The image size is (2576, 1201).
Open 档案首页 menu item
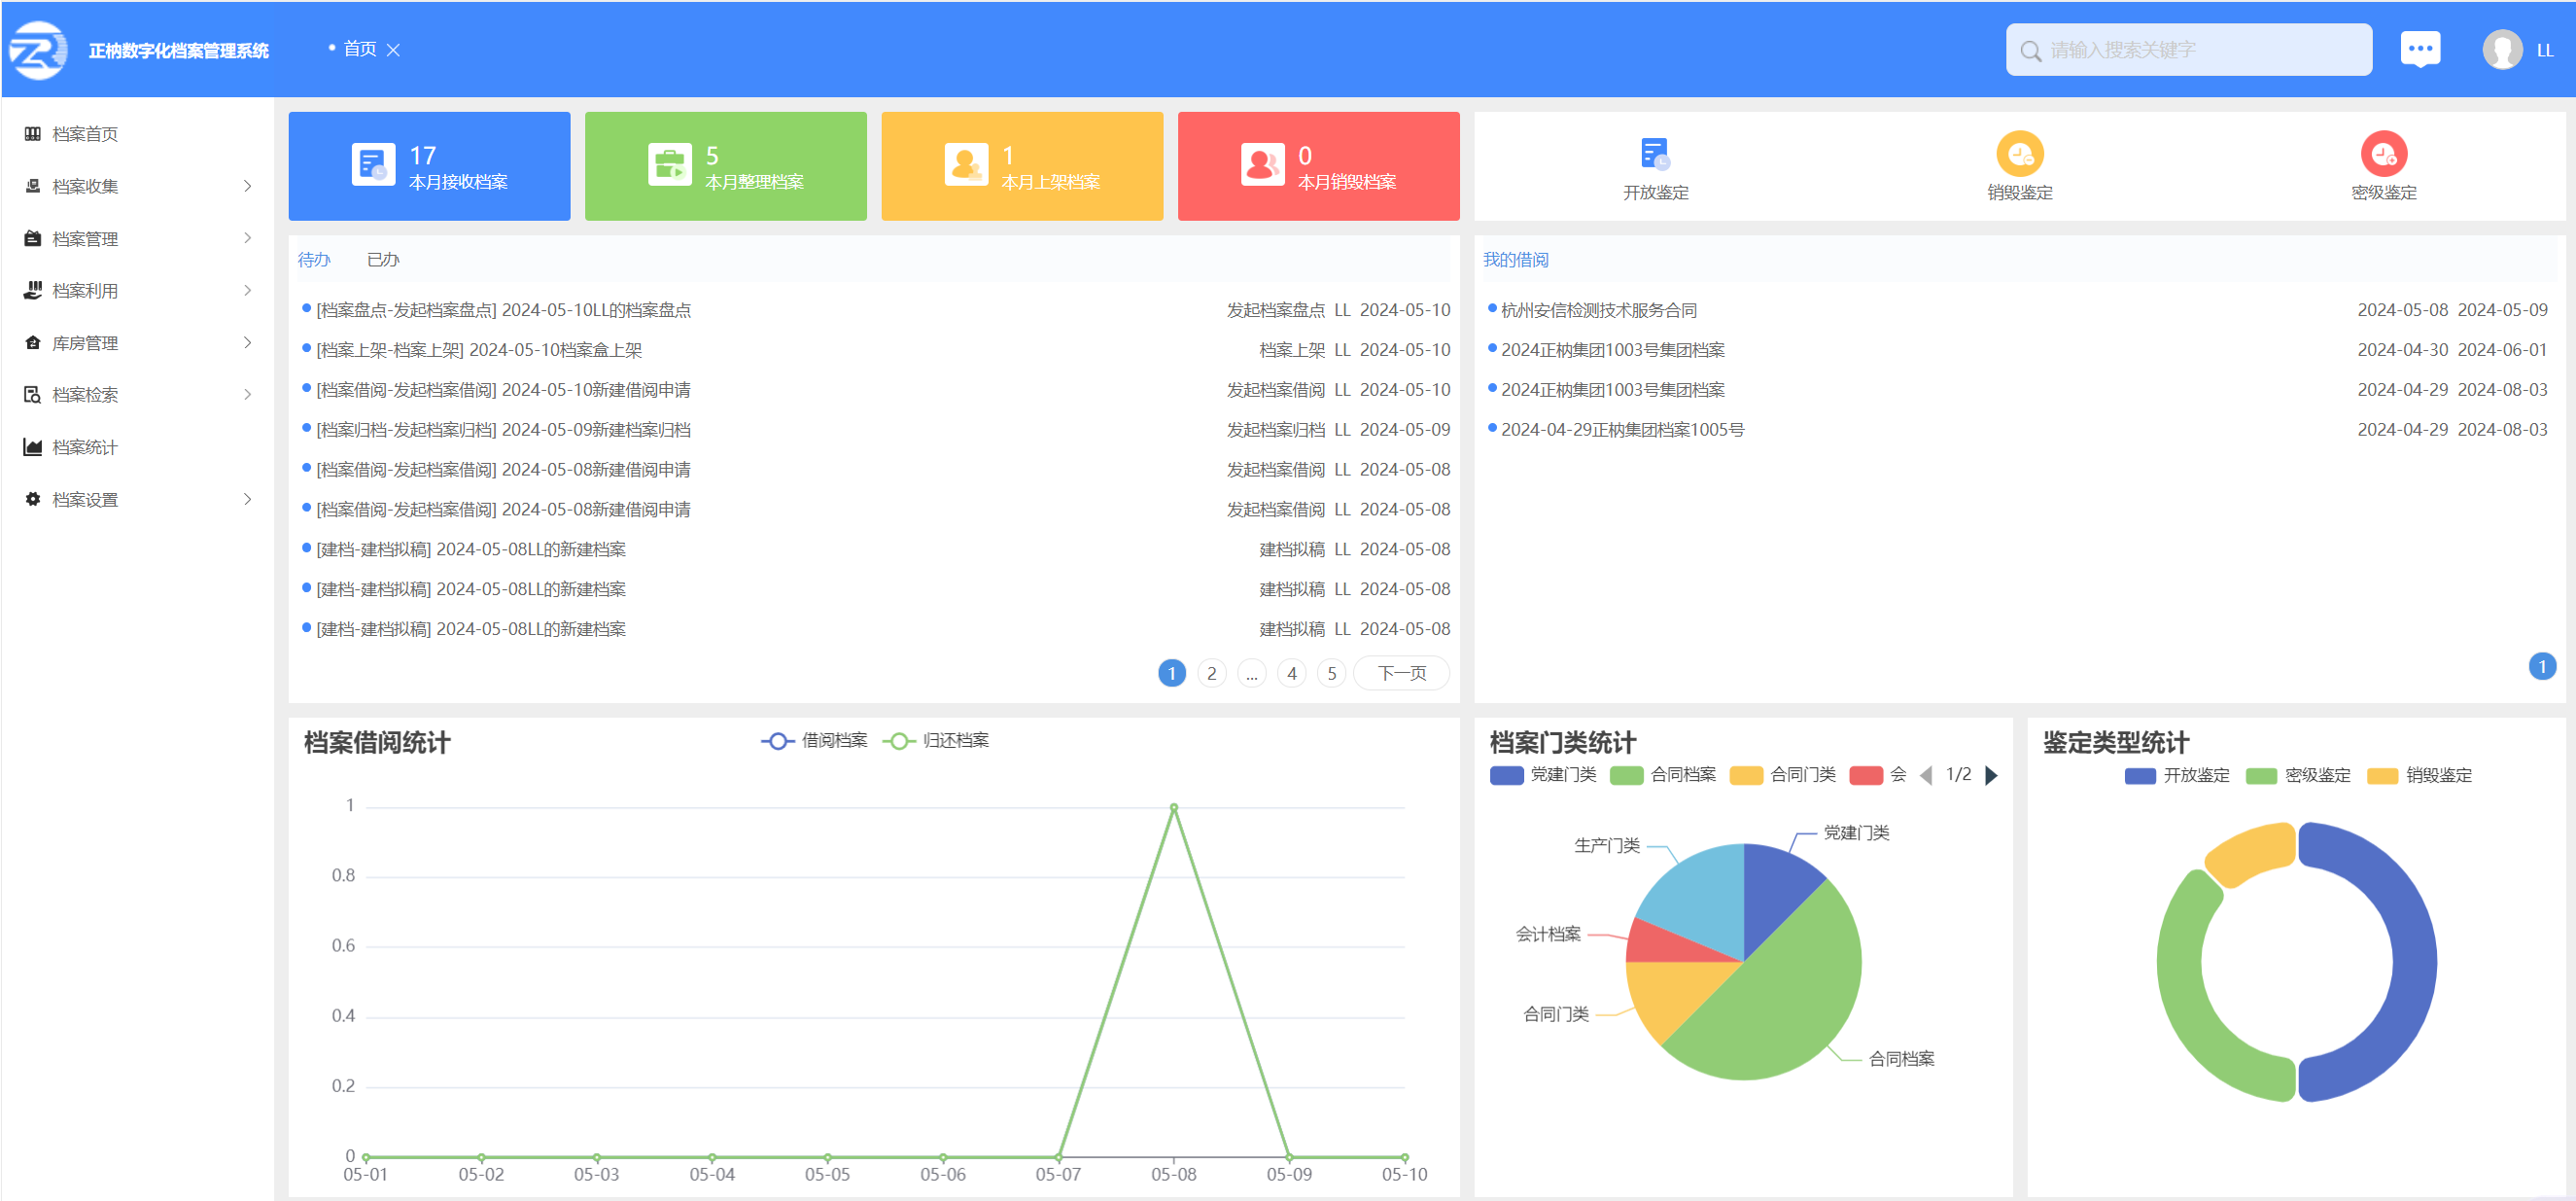tap(137, 134)
